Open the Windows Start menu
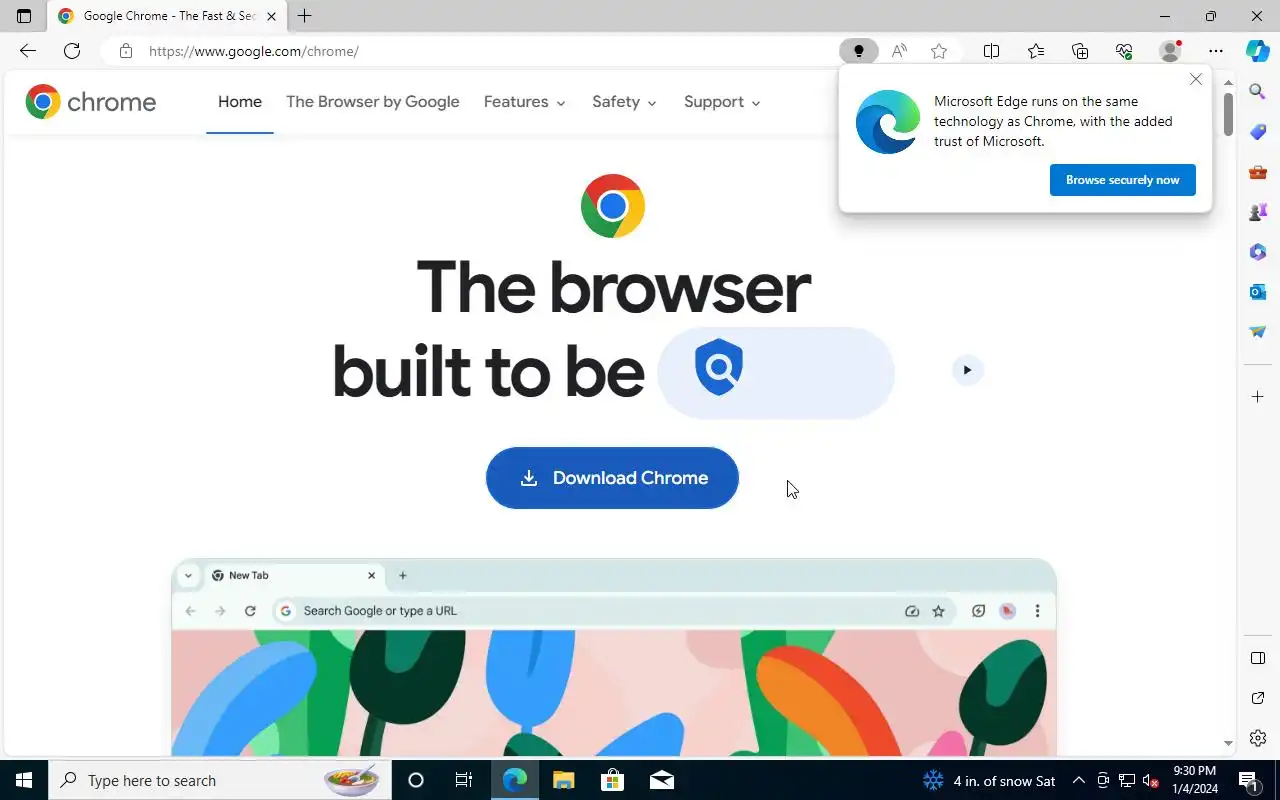Image resolution: width=1280 pixels, height=800 pixels. (24, 780)
